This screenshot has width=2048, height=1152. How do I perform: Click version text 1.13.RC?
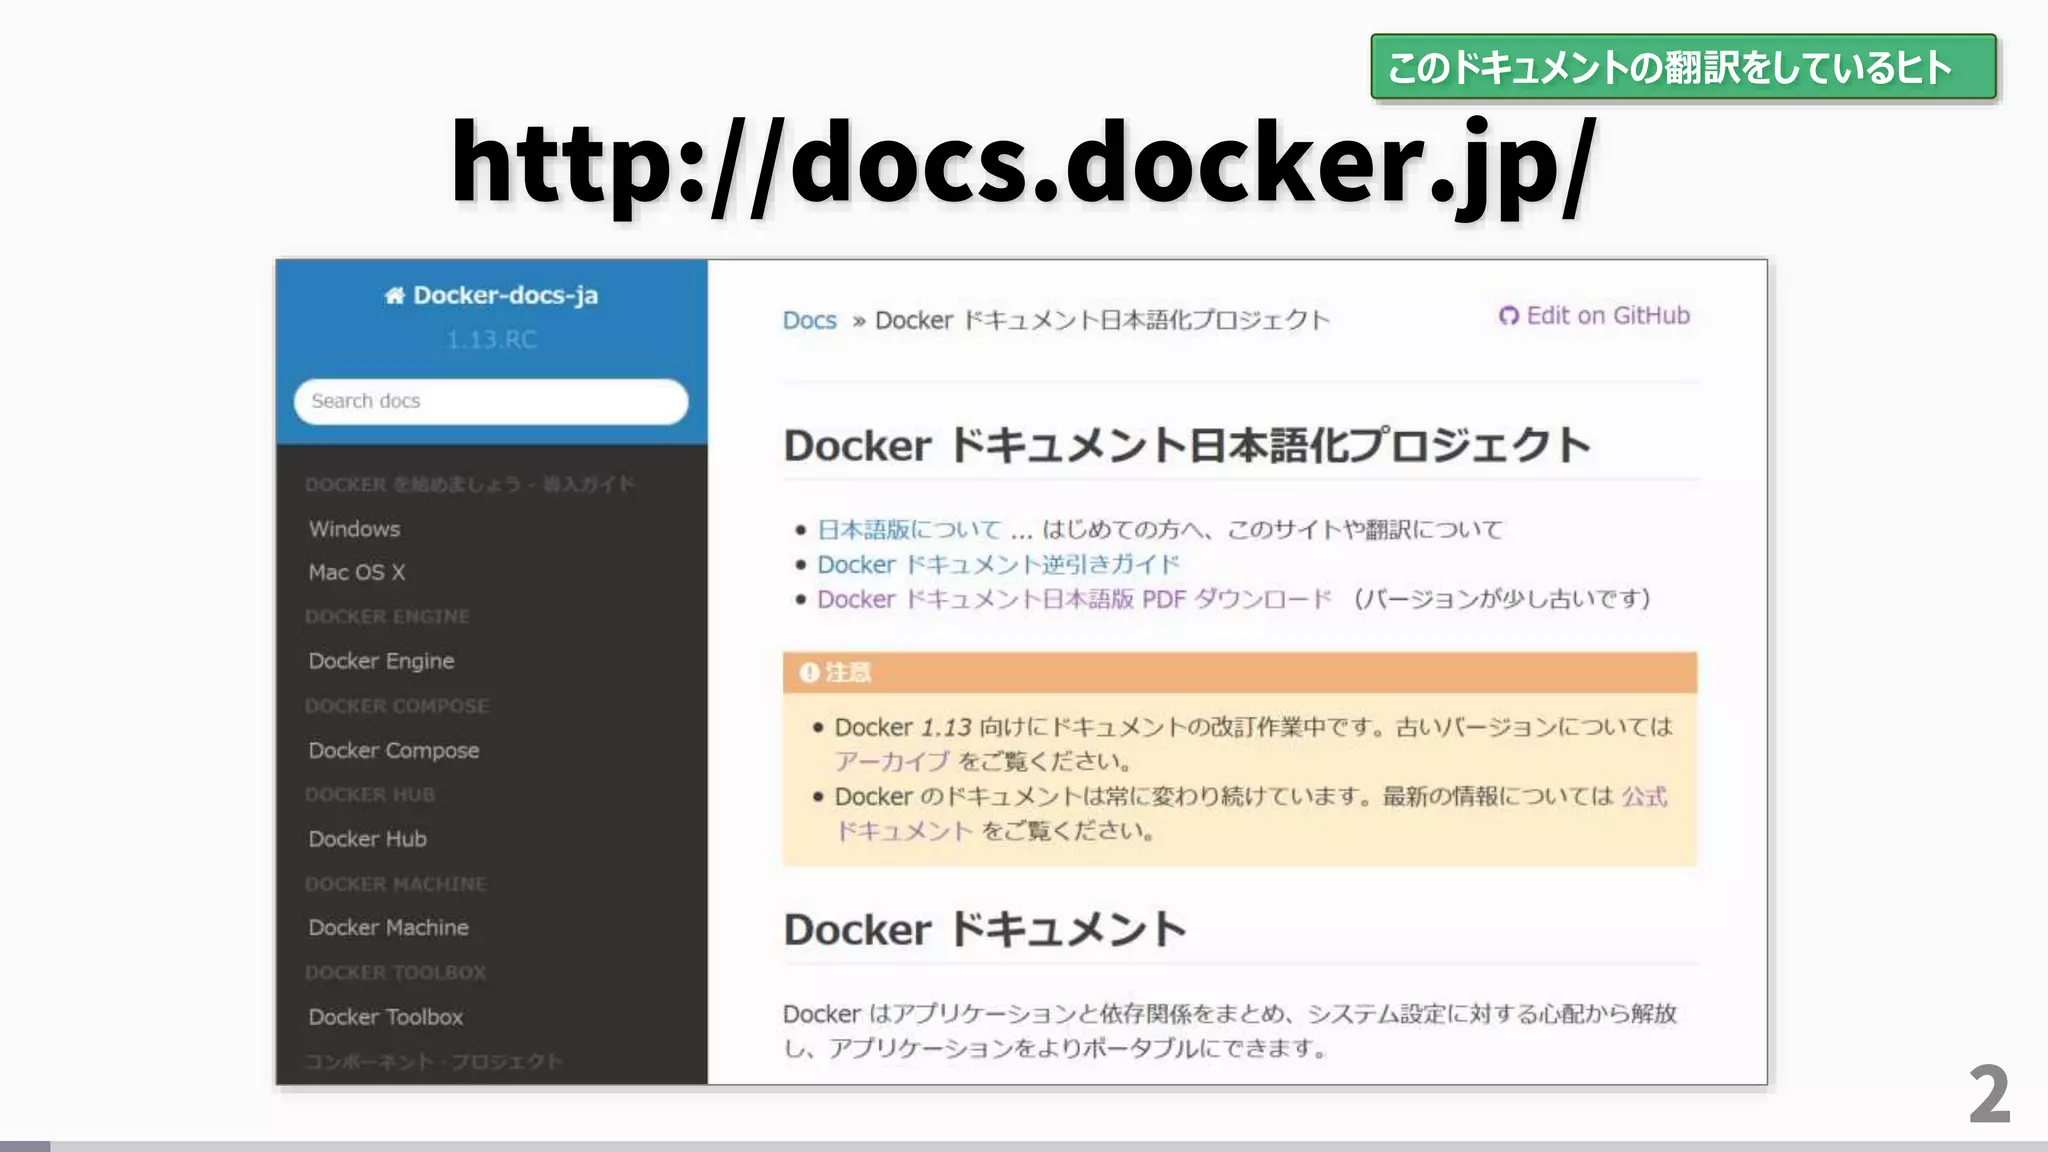[491, 340]
